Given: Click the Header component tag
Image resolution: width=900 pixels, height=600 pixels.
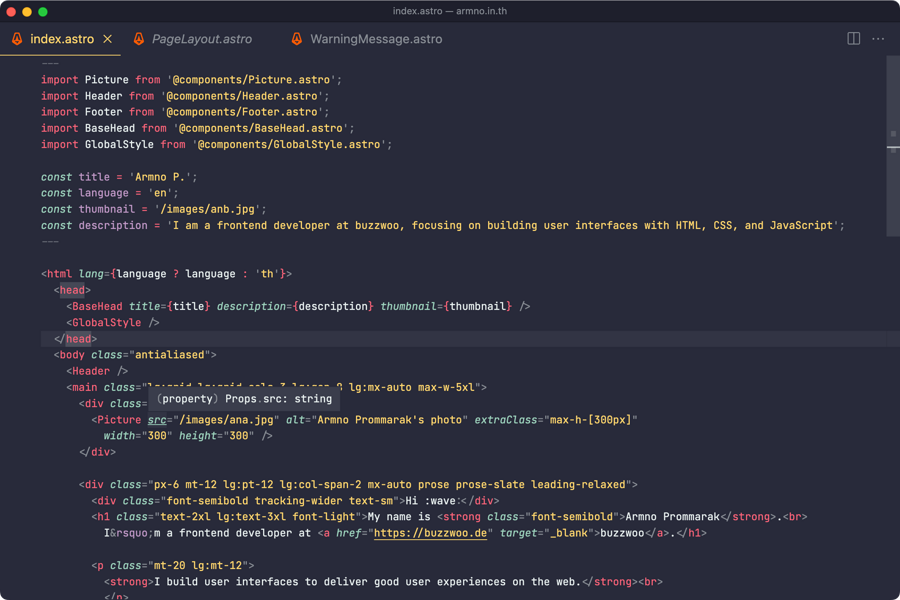Looking at the screenshot, I should 91,371.
